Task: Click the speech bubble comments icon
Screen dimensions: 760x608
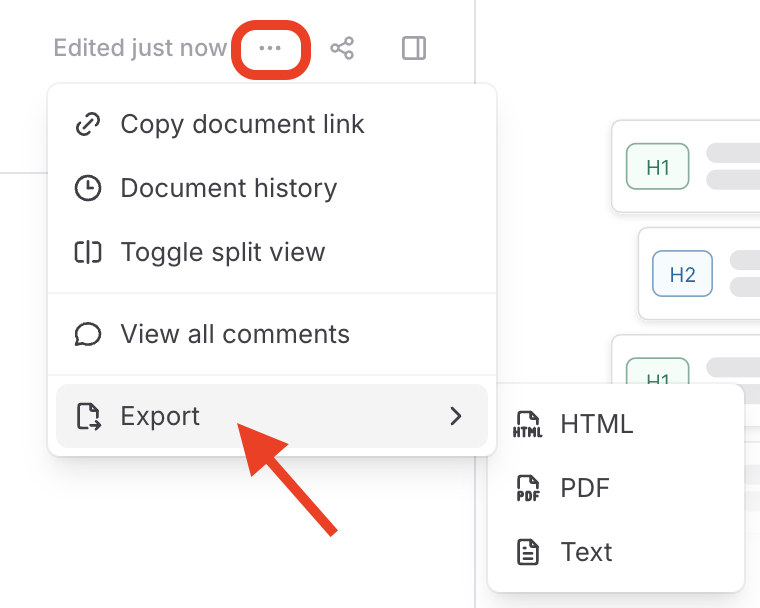Action: pos(88,334)
